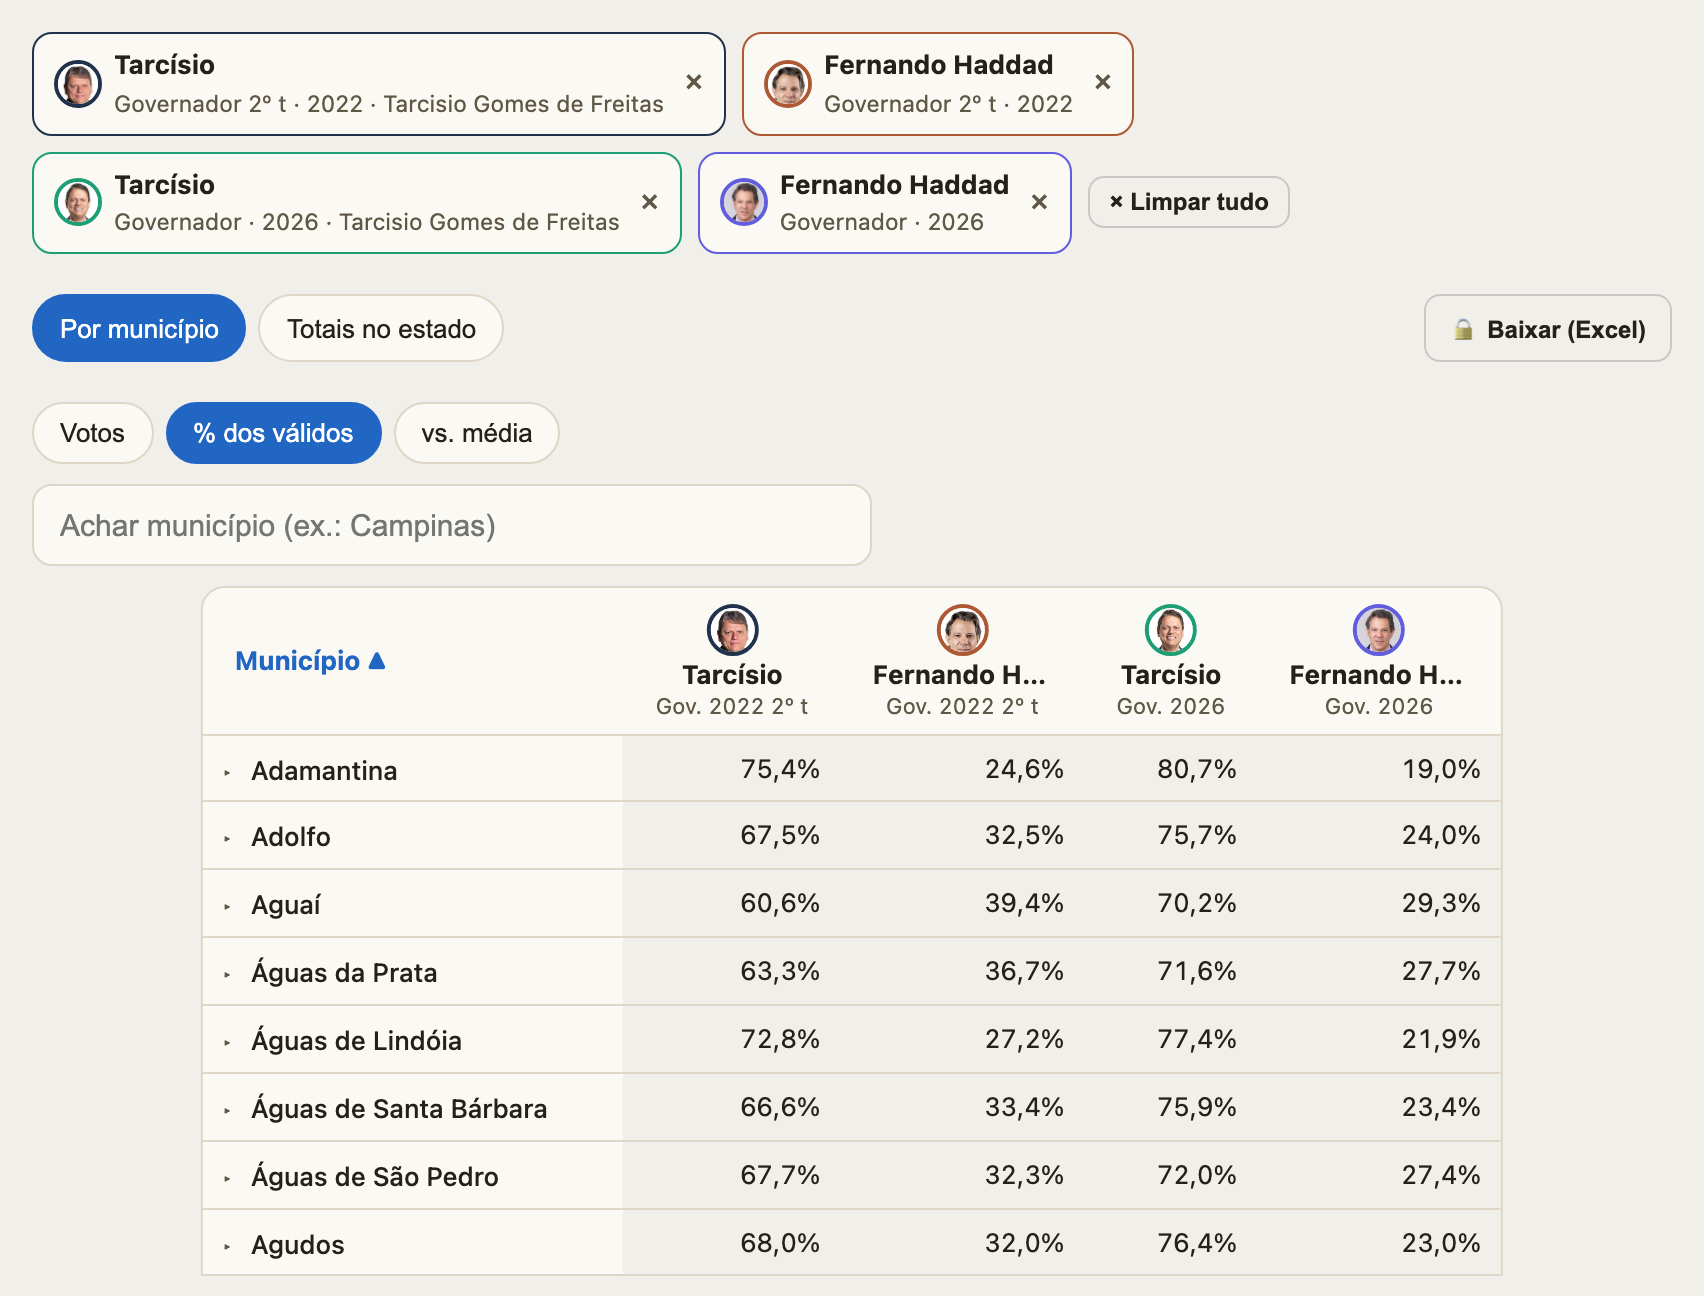Click the Águas da Prata municipality name
The width and height of the screenshot is (1704, 1296).
pos(344,972)
